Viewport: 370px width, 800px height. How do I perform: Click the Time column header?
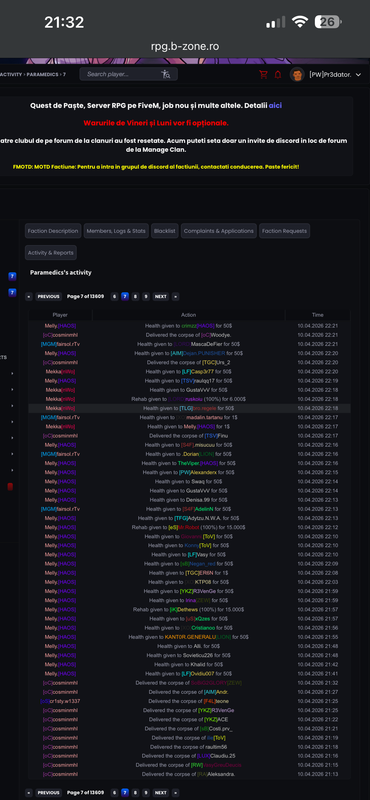coord(317,315)
